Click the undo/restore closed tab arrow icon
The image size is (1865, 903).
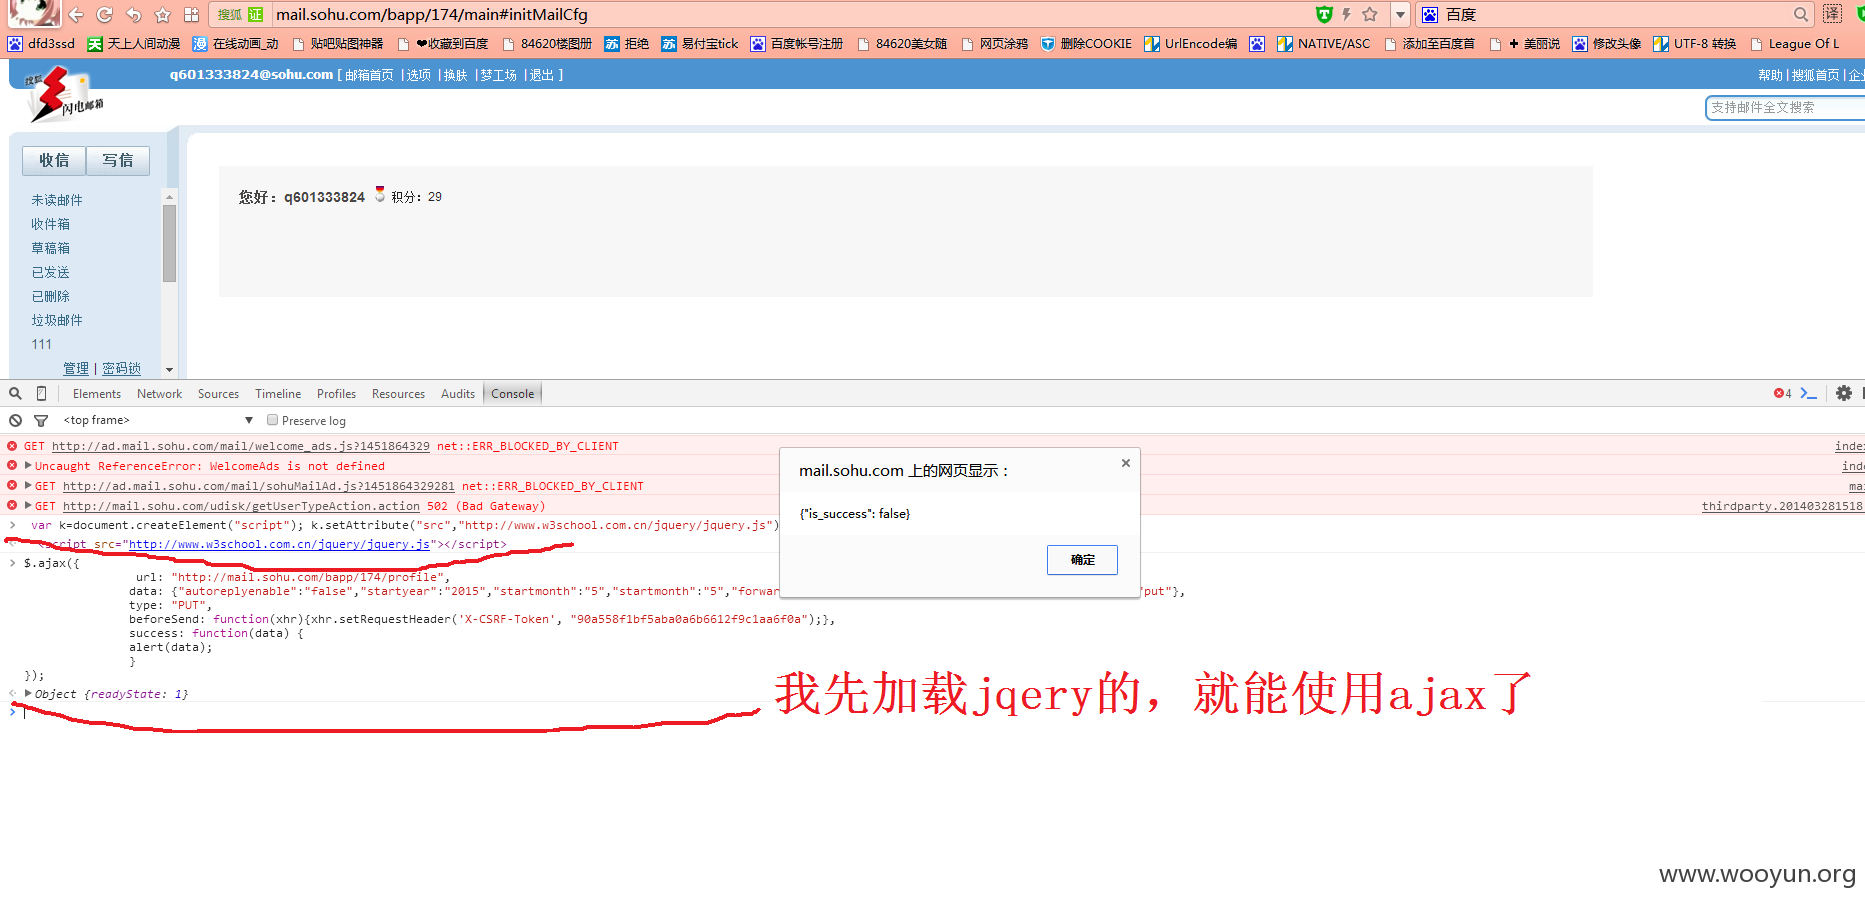click(133, 14)
